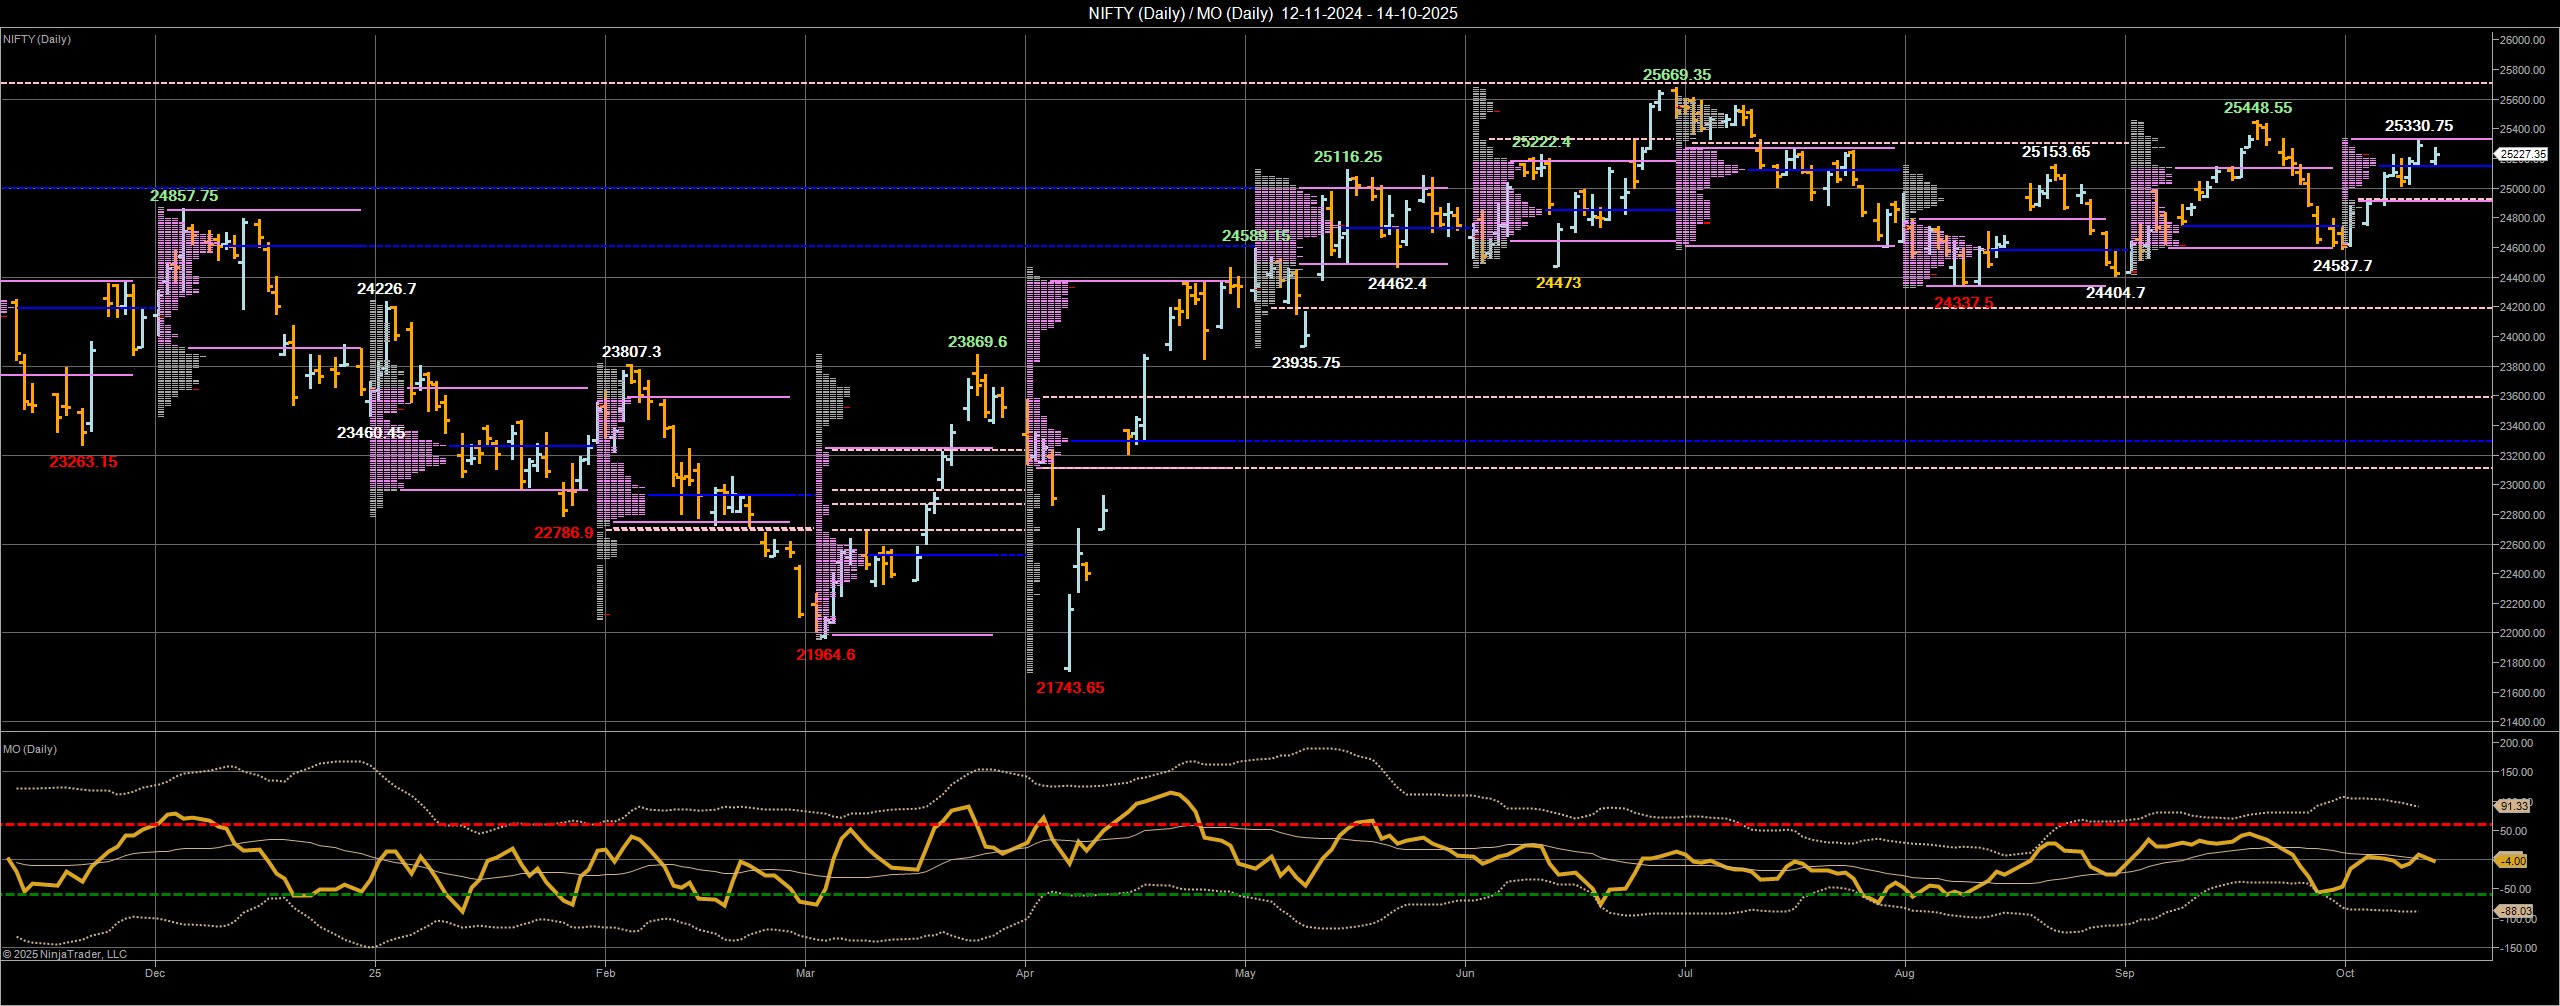
Task: Click the Dec marker on time axis
Action: 155,973
